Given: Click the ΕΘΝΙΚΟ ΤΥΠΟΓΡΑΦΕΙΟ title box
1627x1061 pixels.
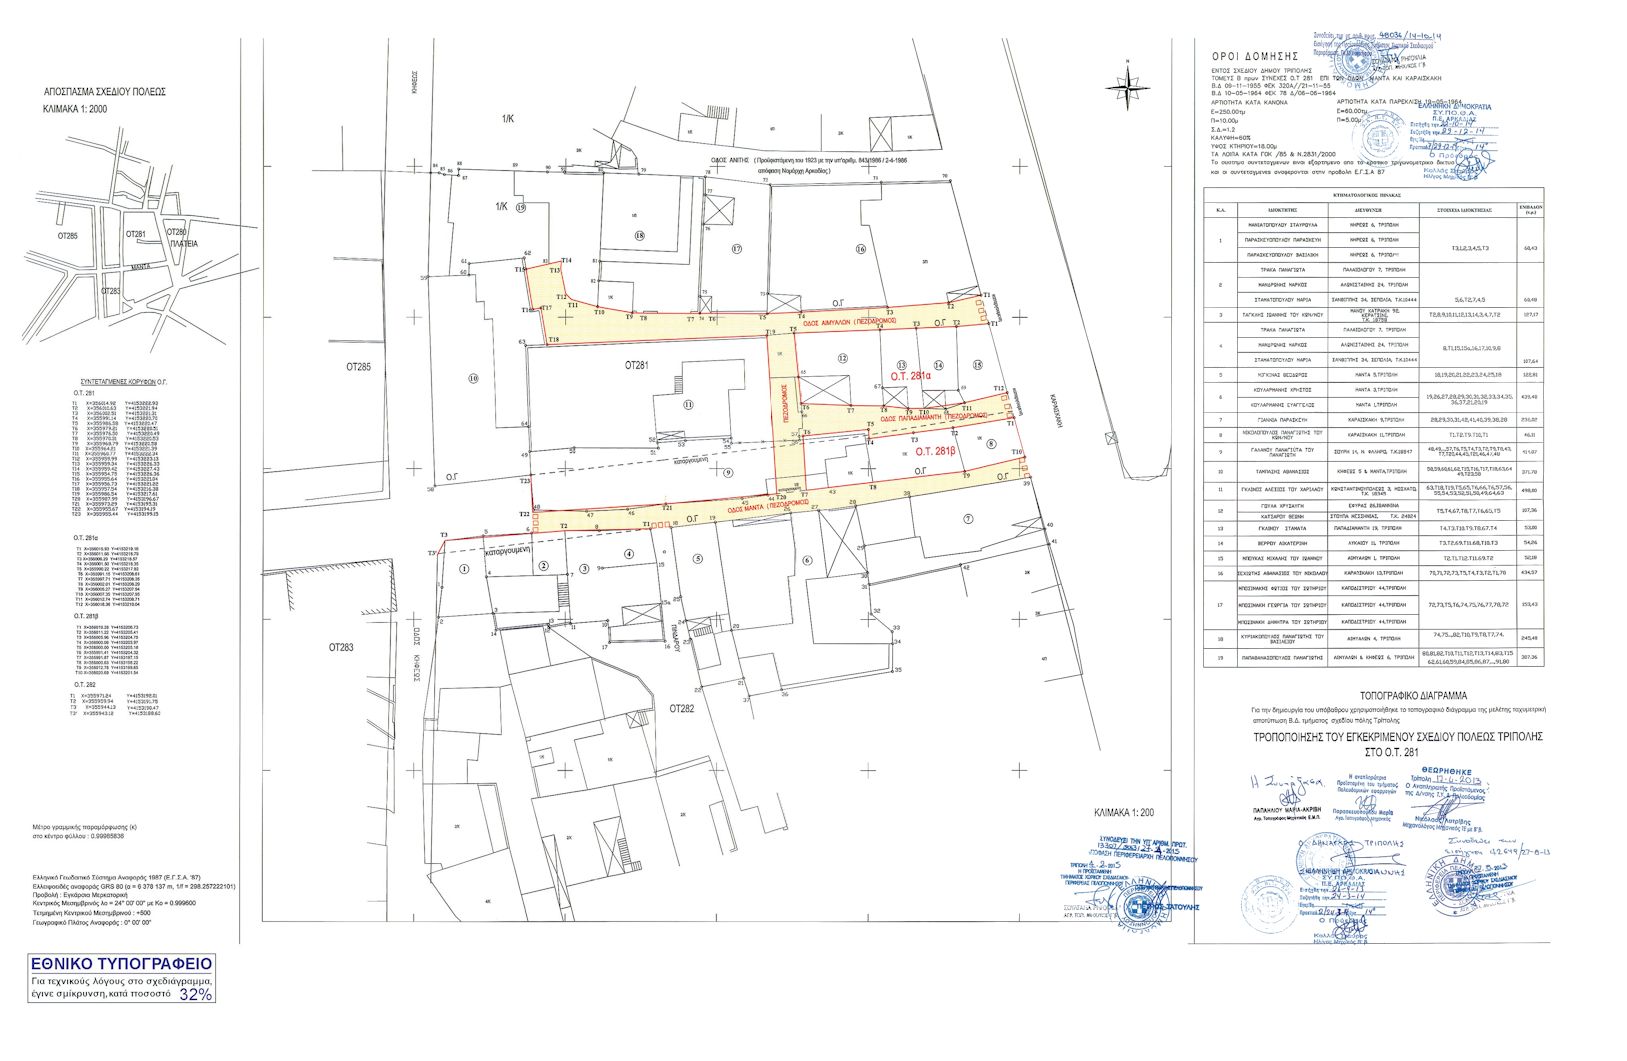Looking at the screenshot, I should pos(121,964).
